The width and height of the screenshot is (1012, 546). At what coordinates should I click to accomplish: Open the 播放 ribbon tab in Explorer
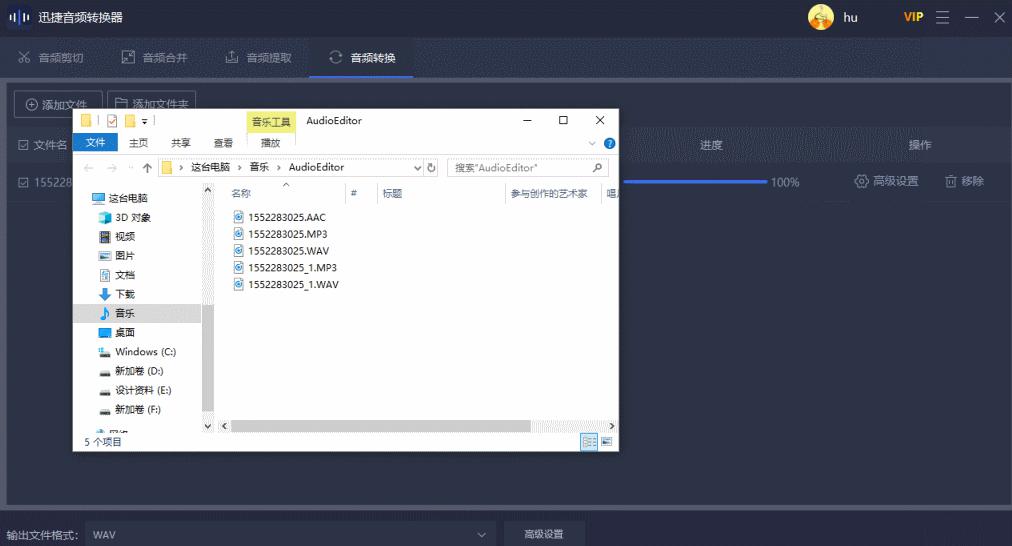(x=270, y=143)
